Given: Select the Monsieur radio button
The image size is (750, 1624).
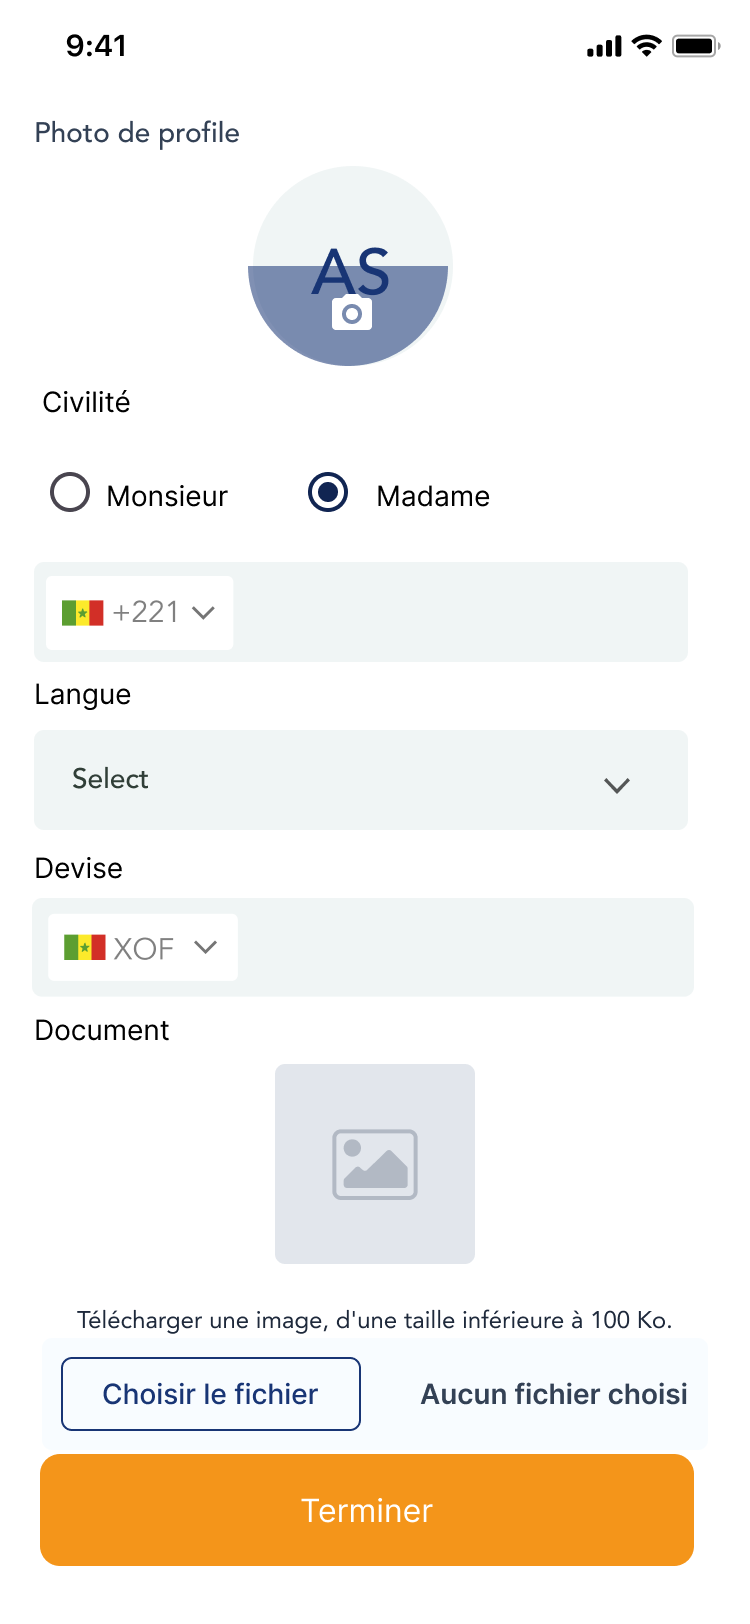Looking at the screenshot, I should pyautogui.click(x=70, y=493).
